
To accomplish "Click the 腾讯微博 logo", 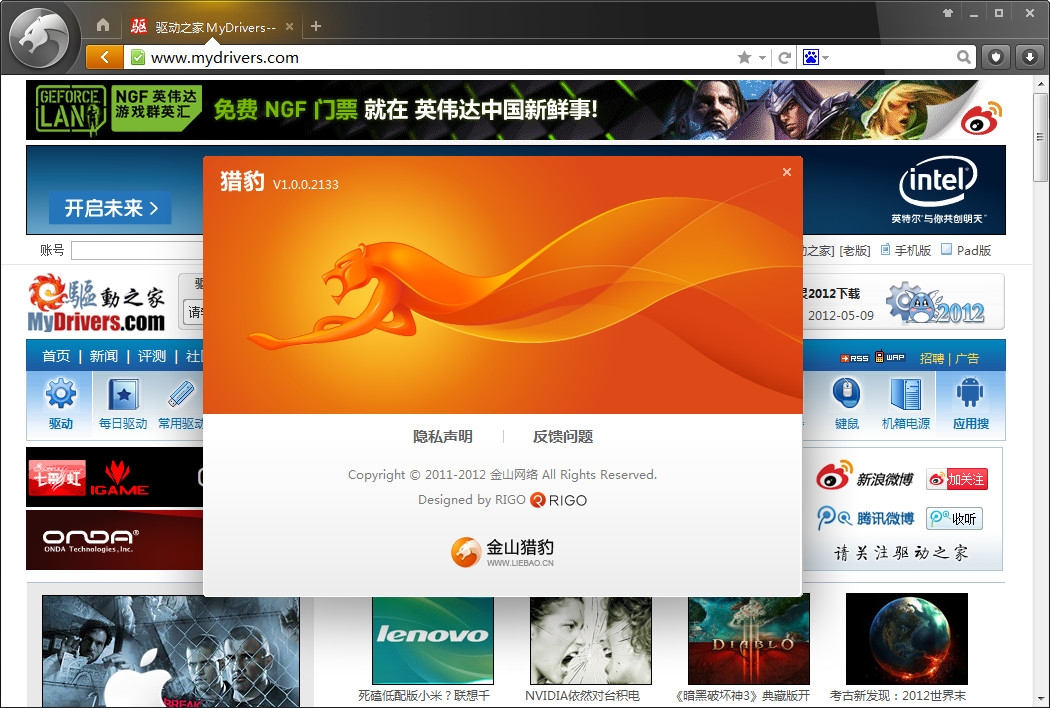I will (x=865, y=518).
